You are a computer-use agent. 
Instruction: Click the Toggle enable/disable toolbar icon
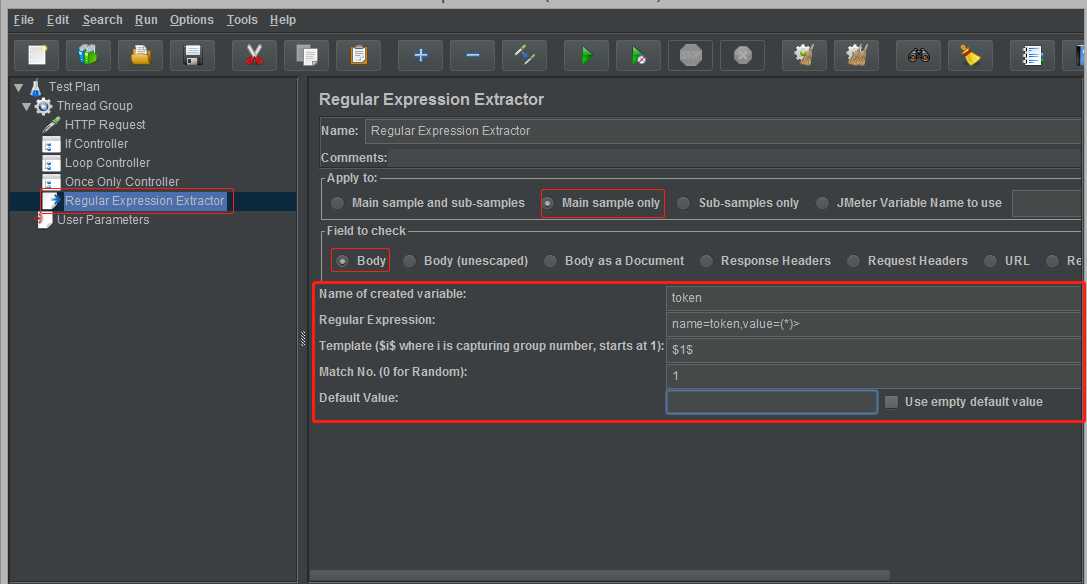[x=524, y=55]
